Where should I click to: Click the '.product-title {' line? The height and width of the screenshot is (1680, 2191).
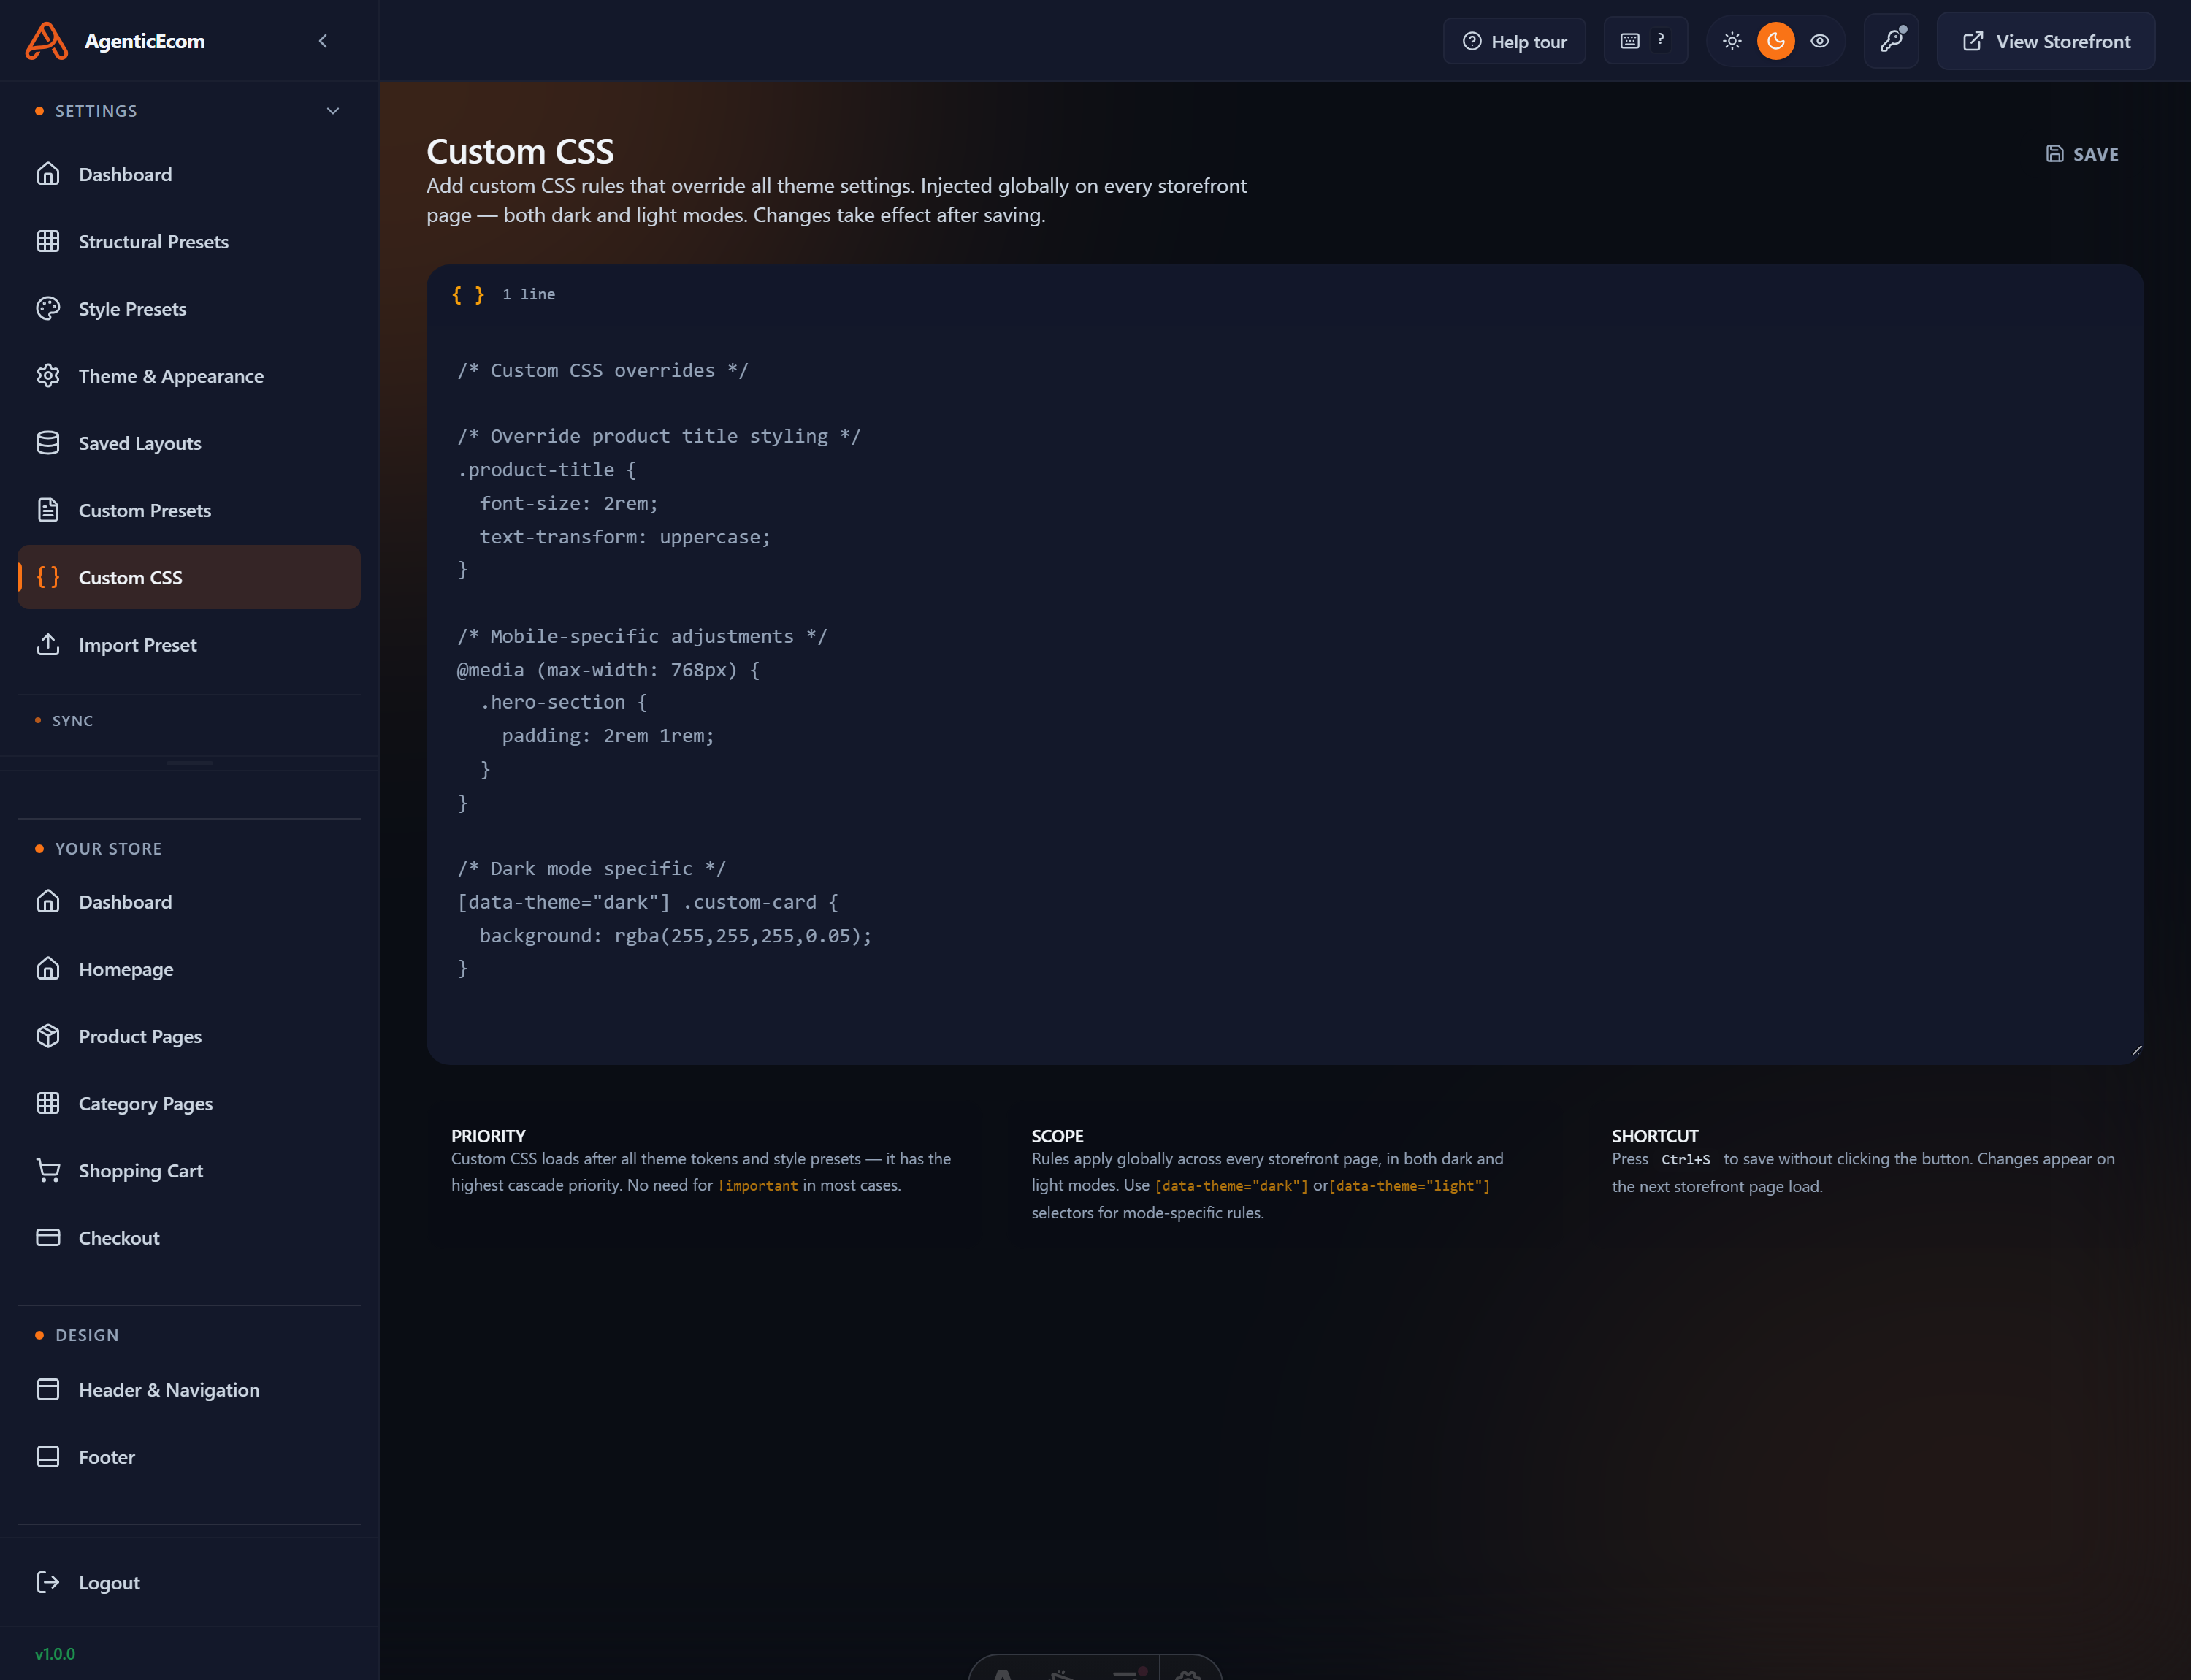click(x=546, y=469)
